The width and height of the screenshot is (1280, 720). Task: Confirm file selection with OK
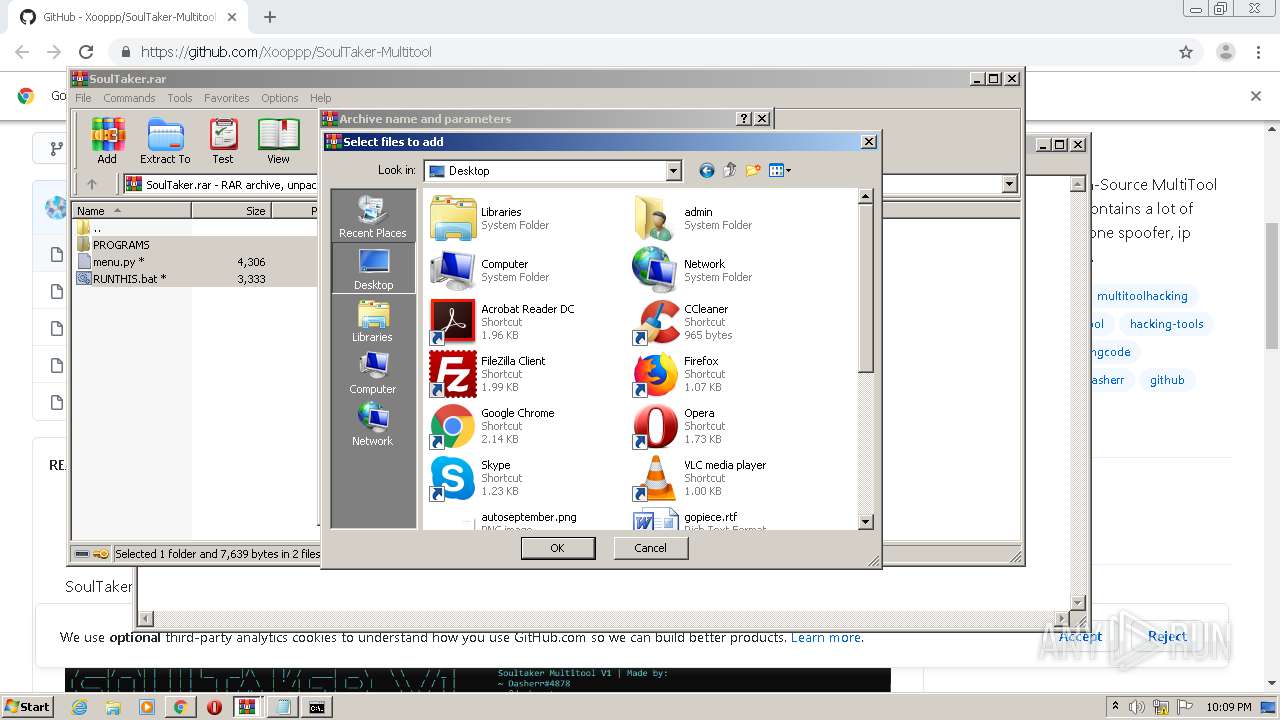(558, 548)
